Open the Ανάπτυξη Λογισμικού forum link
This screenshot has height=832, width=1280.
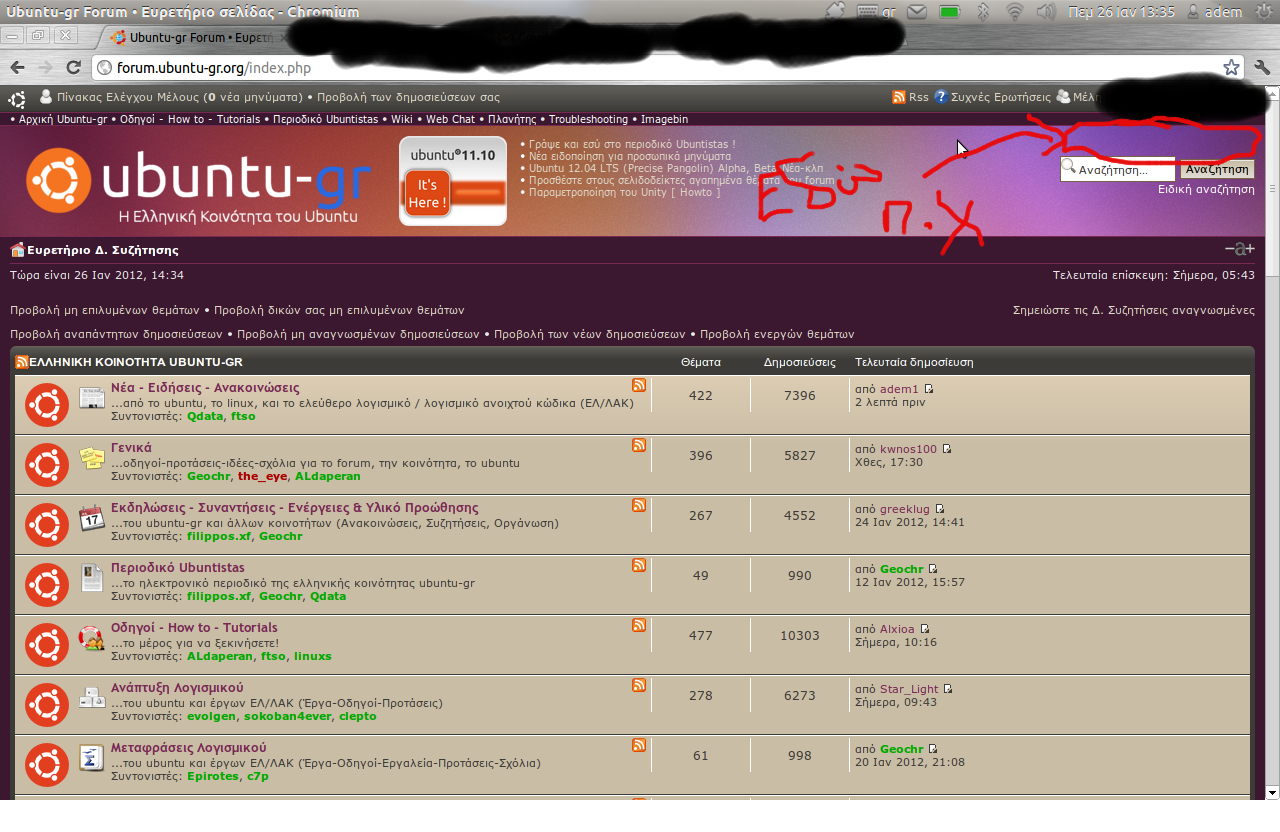click(177, 688)
